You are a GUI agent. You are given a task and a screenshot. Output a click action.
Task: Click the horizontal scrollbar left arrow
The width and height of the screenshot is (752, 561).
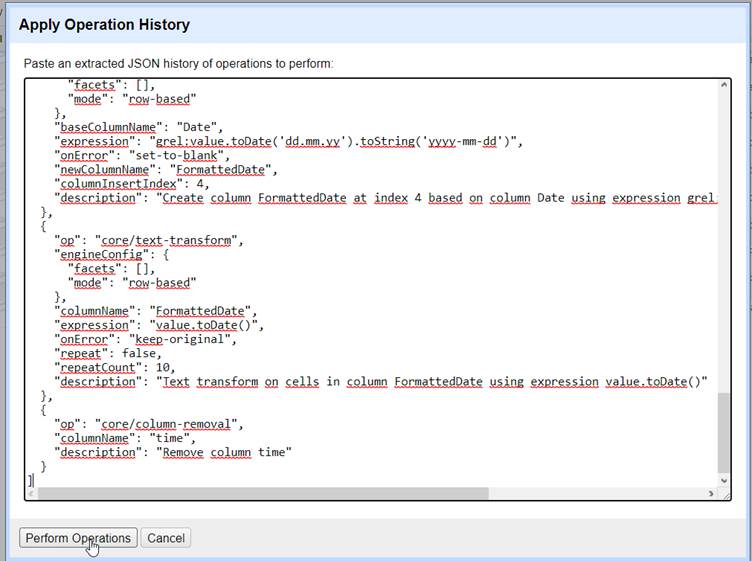[32, 493]
